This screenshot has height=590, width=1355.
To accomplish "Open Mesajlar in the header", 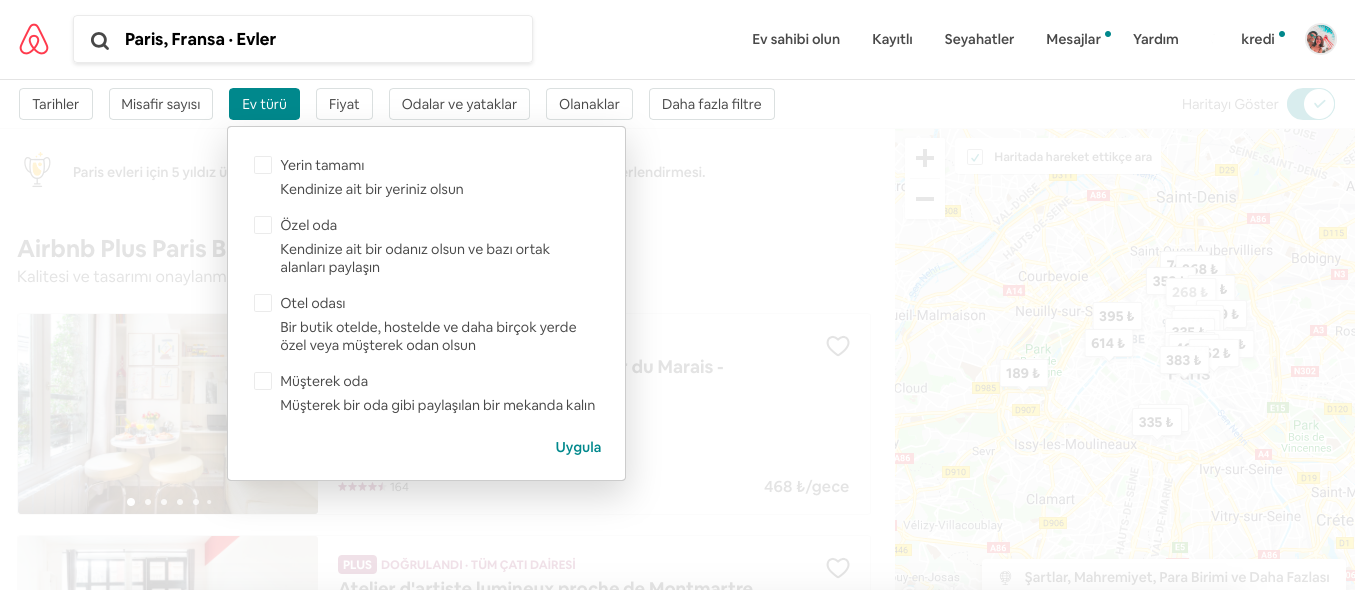I will coord(1073,39).
